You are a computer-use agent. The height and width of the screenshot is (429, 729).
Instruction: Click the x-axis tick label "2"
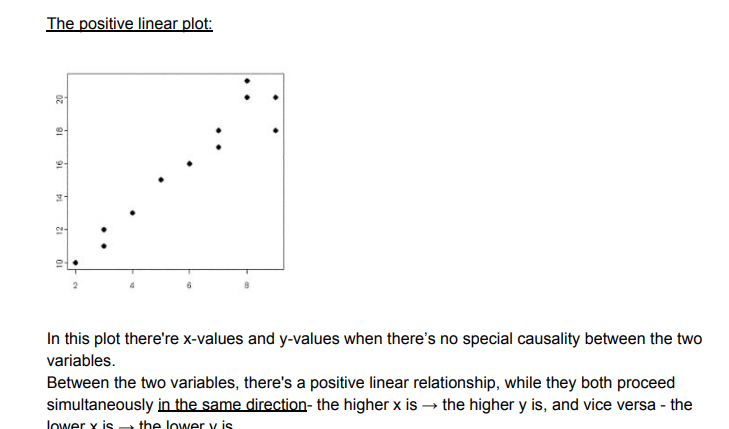tap(75, 285)
